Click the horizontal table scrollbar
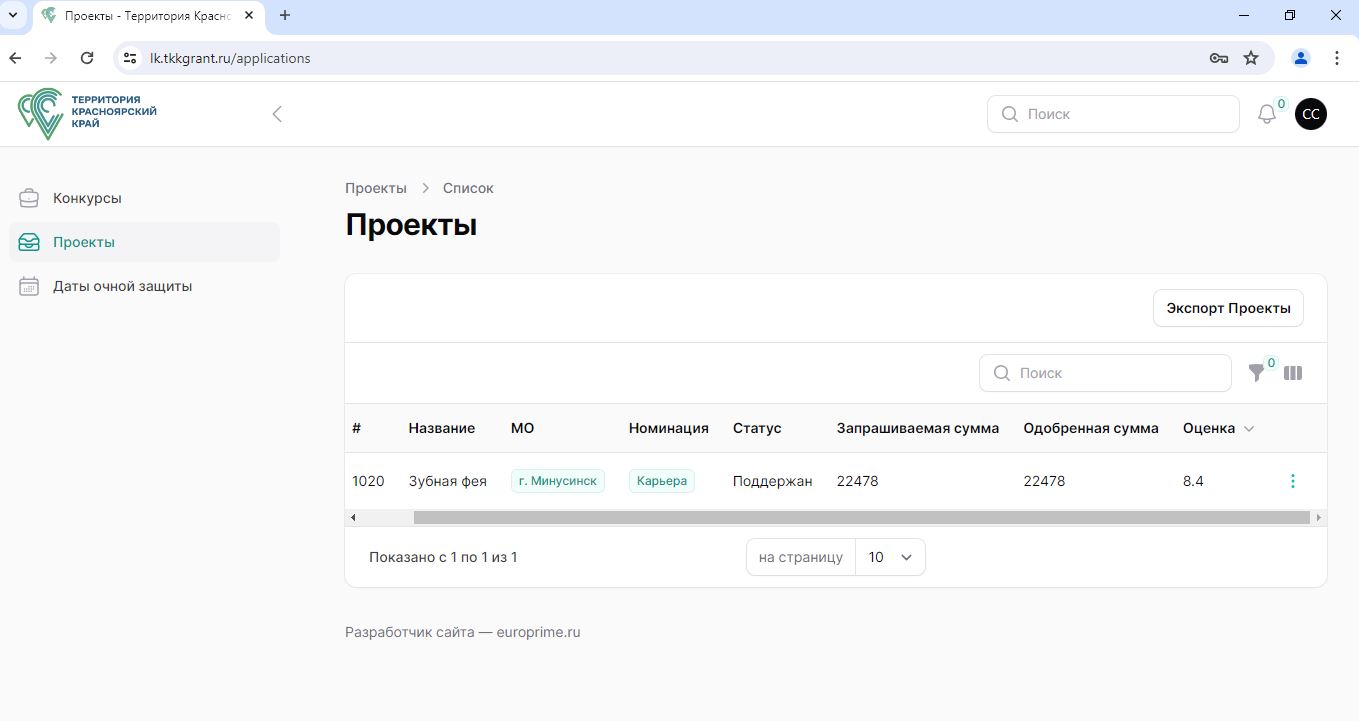This screenshot has width=1359, height=721. click(x=861, y=518)
